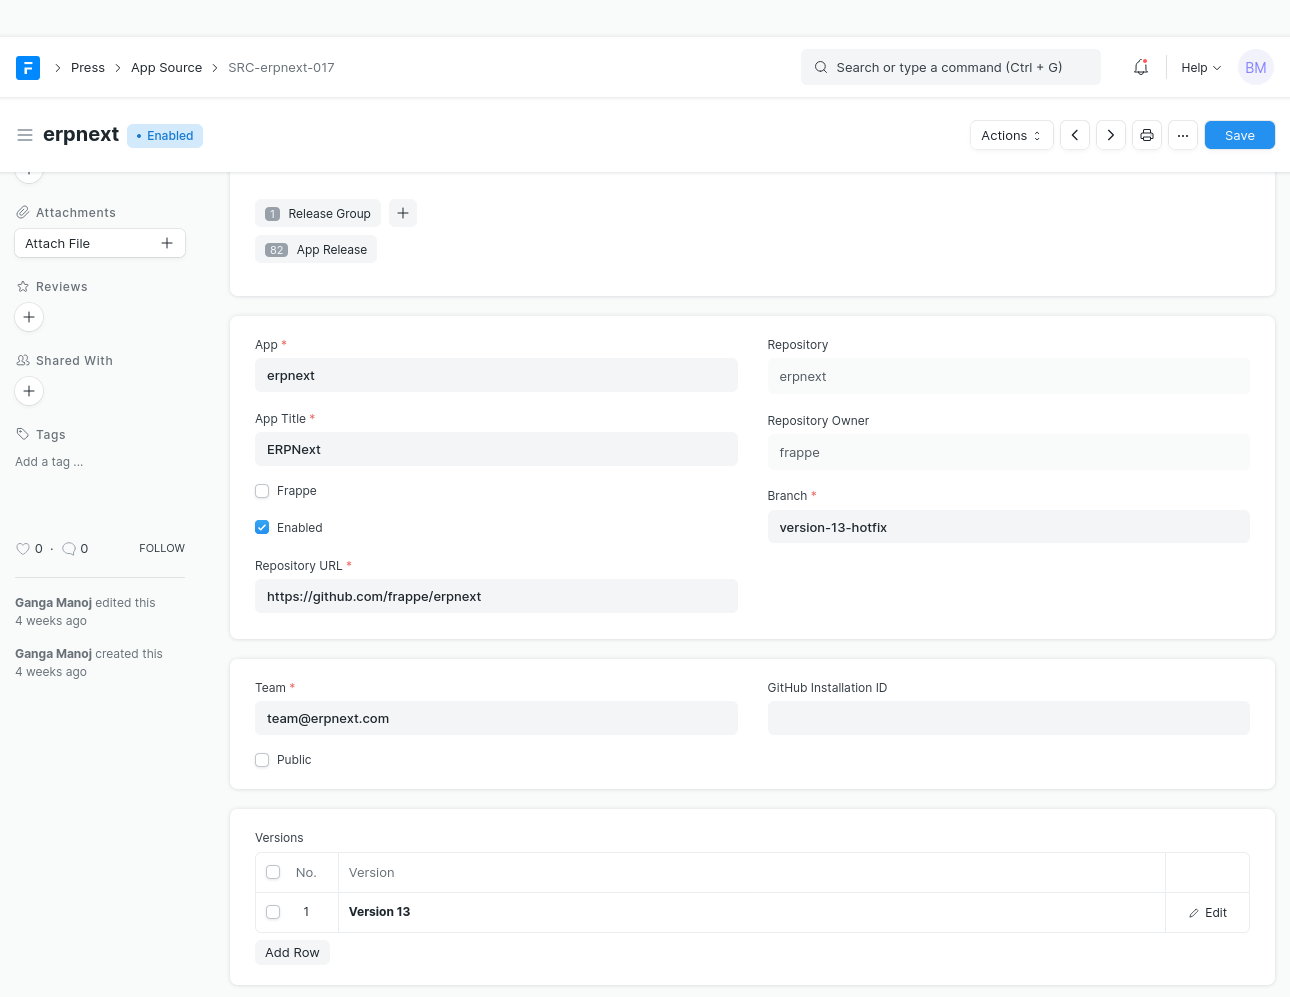Navigate to App Source breadcrumb

pyautogui.click(x=166, y=68)
